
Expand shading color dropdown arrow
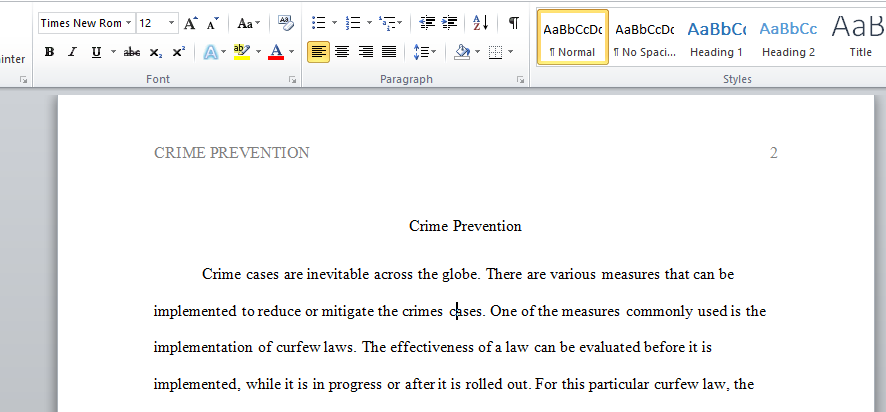(x=477, y=53)
